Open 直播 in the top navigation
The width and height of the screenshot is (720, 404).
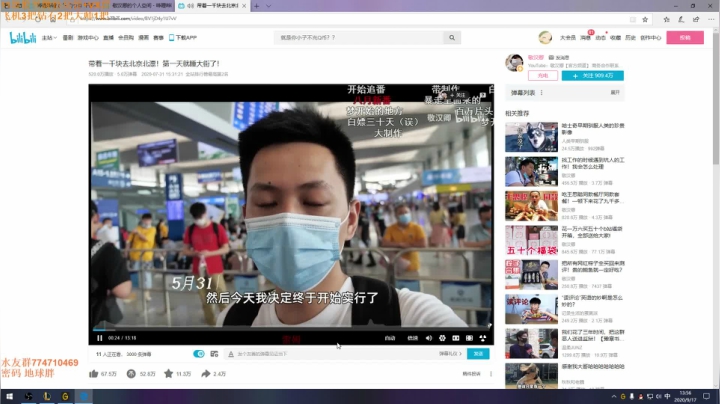tap(108, 38)
